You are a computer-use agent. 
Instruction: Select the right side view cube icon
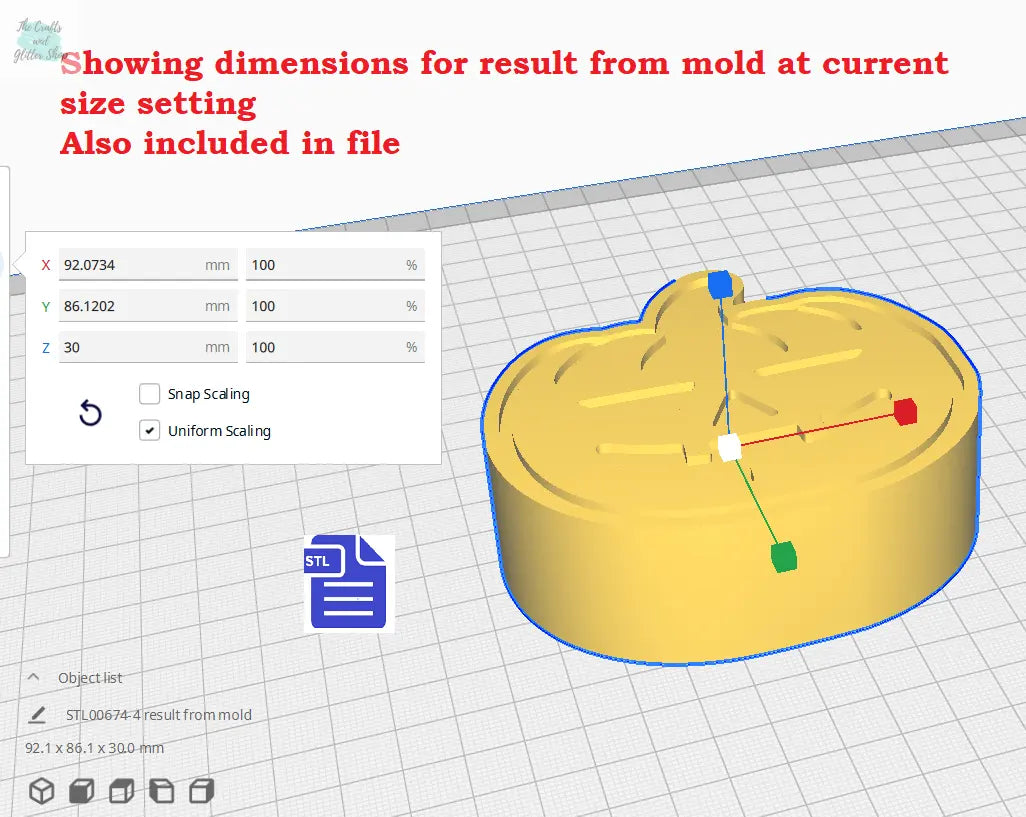click(x=202, y=791)
